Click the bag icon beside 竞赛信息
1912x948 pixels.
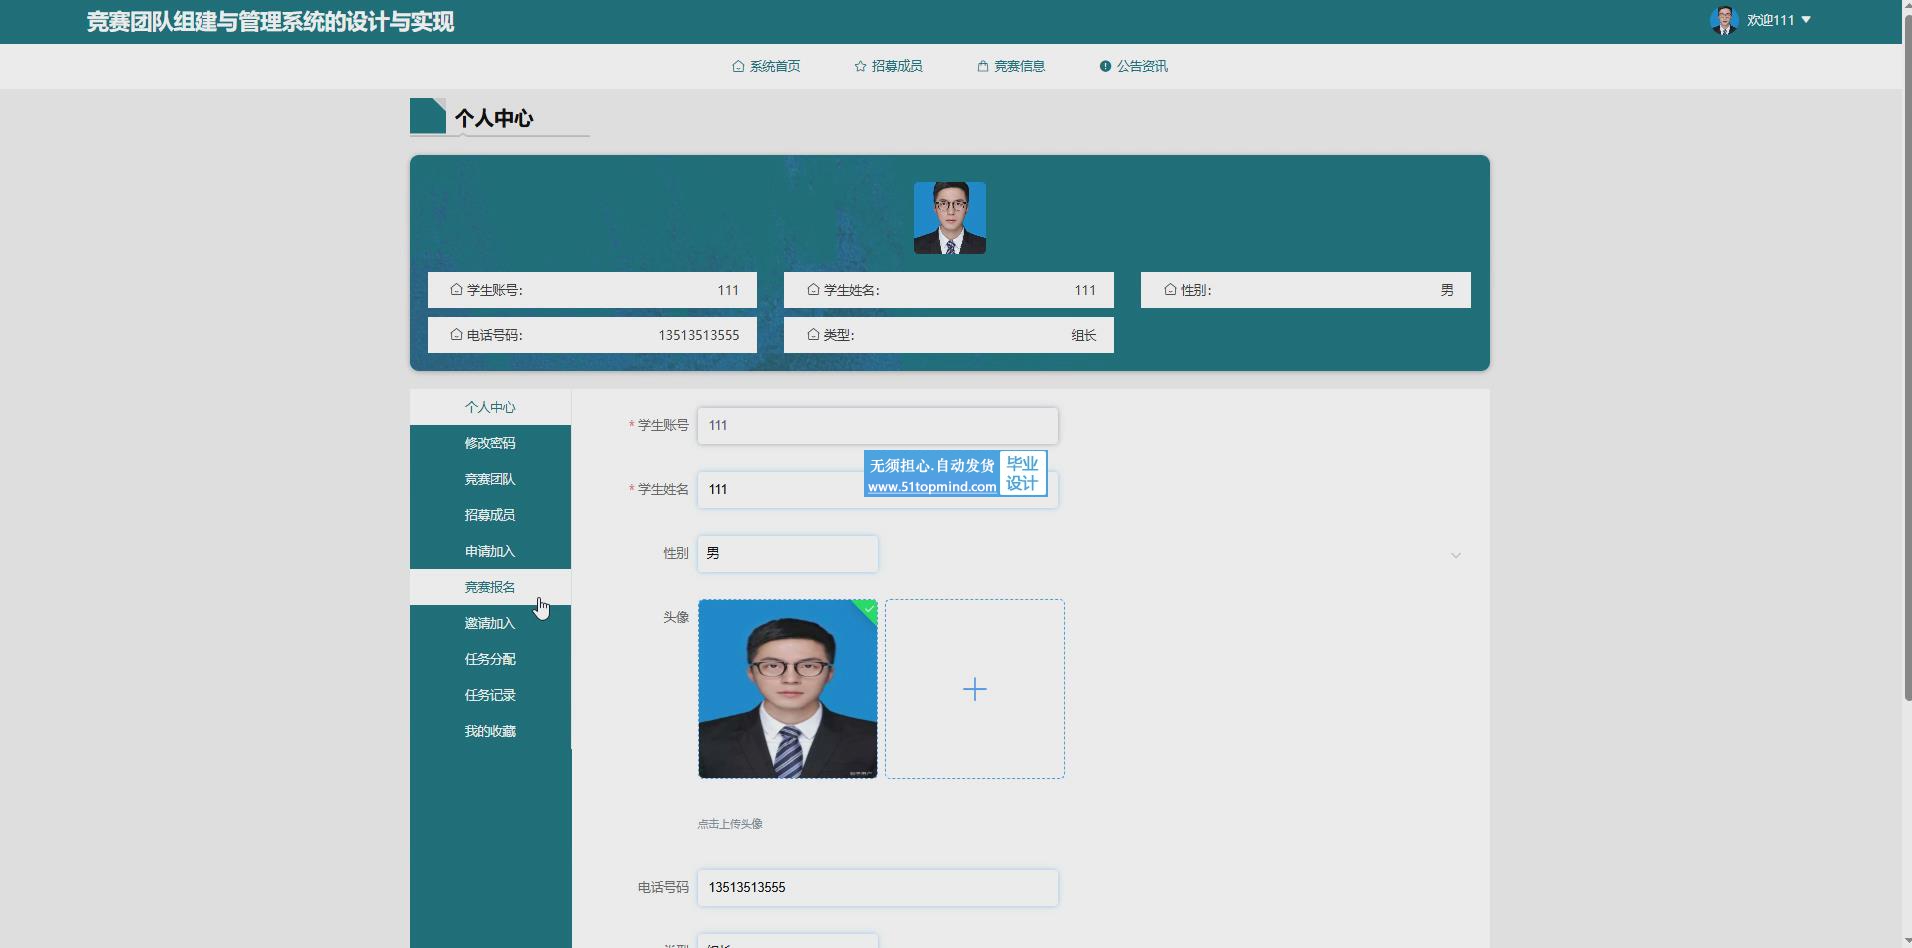pyautogui.click(x=983, y=66)
